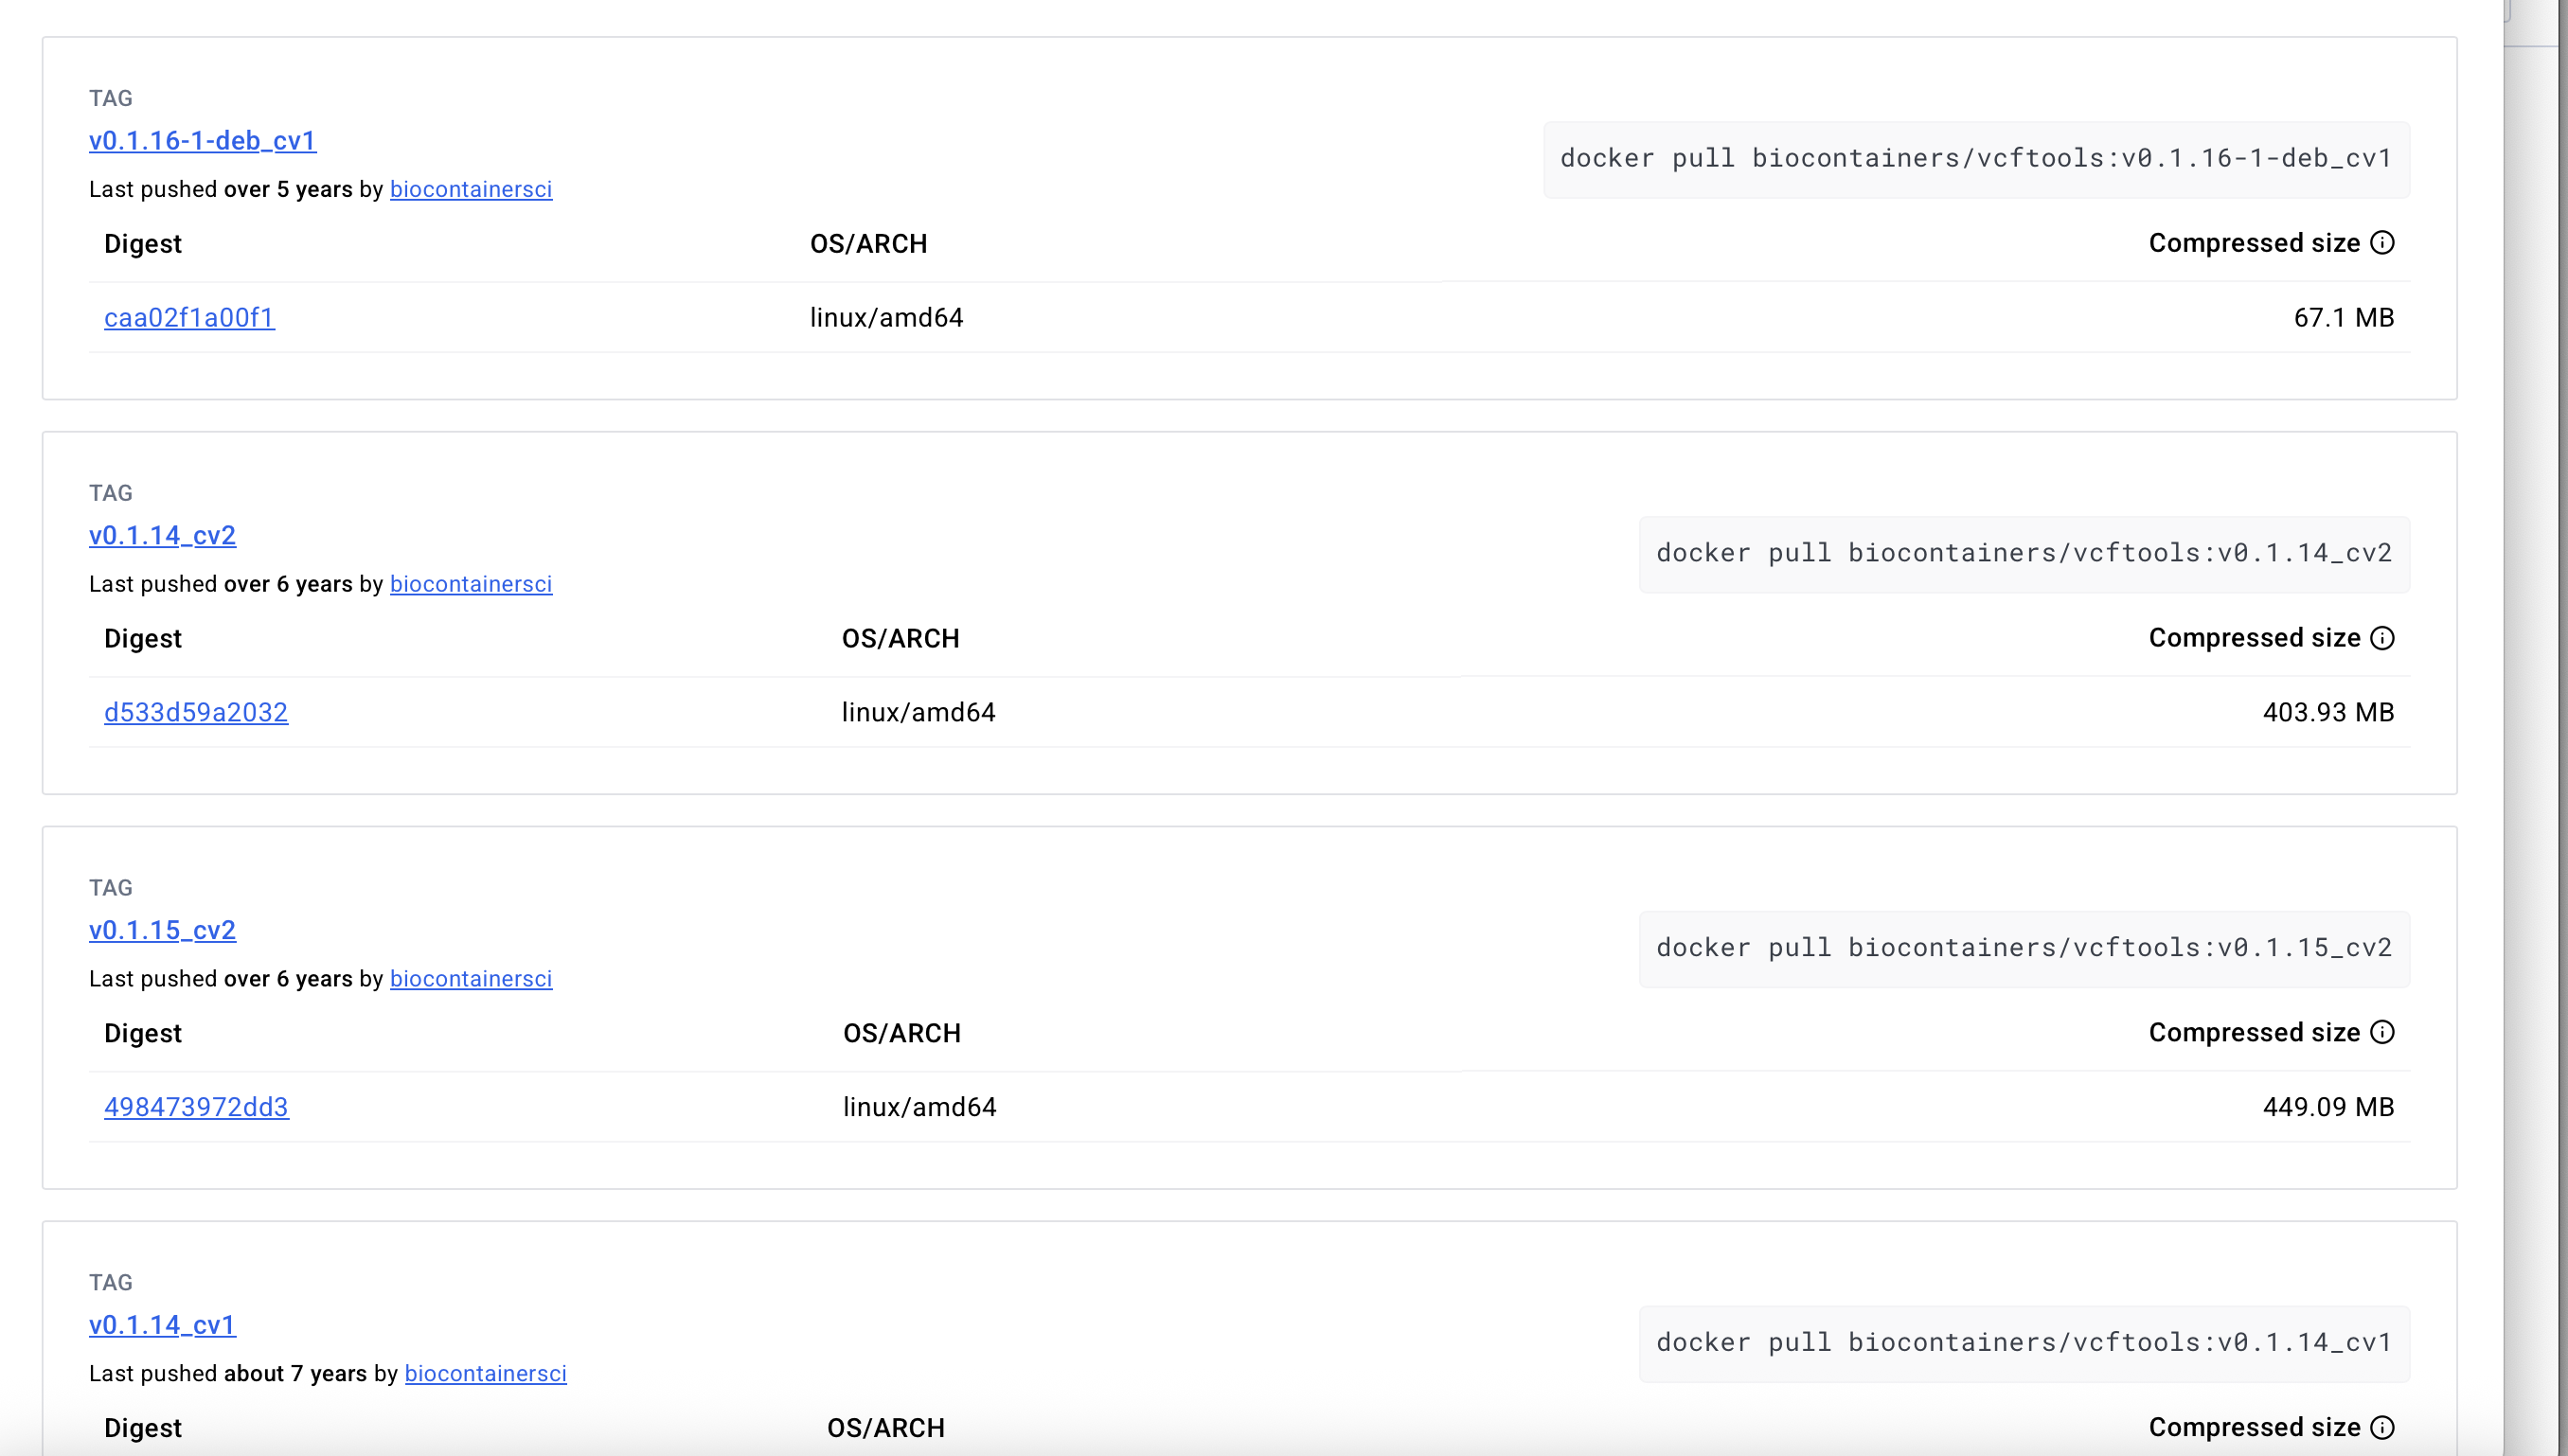2568x1456 pixels.
Task: Click docker pull command for v0.1.16-1-deb_cv1
Action: tap(1975, 159)
